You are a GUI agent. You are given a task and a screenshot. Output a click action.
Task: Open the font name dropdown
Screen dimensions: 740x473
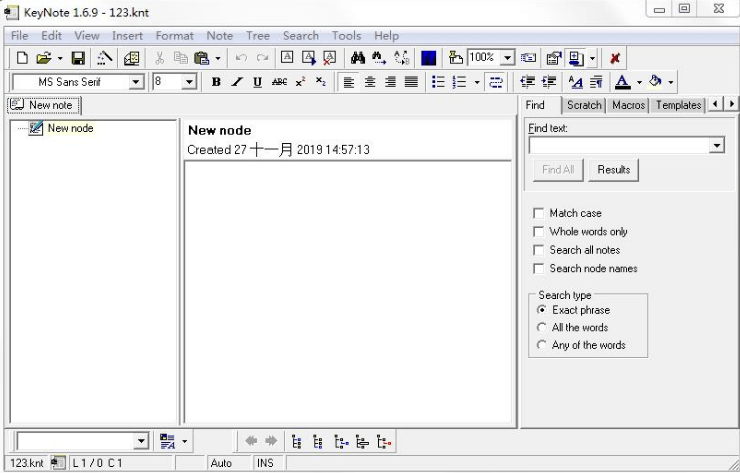click(136, 82)
